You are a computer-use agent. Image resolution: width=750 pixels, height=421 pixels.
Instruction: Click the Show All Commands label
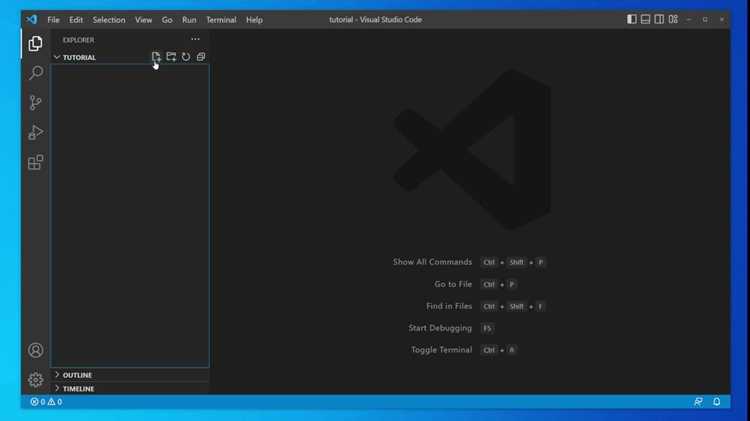[432, 262]
